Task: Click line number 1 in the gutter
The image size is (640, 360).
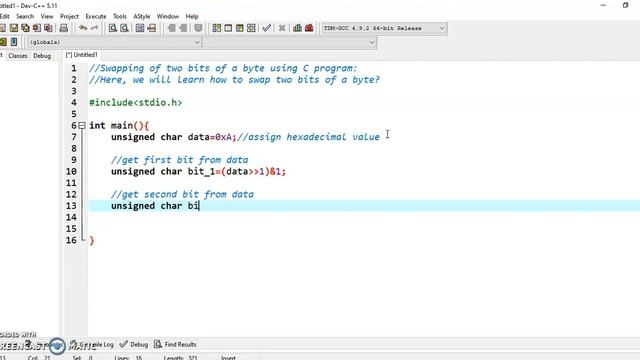Action: coord(74,68)
